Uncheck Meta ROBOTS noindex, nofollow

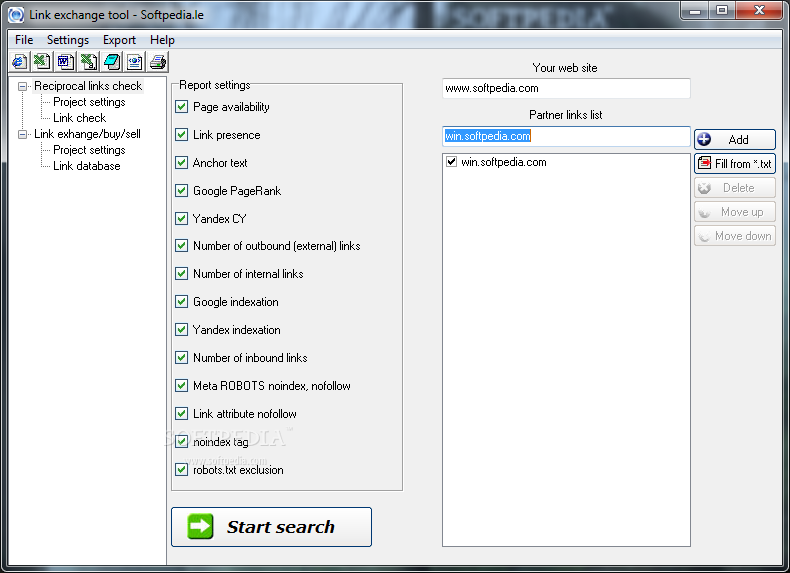(181, 386)
